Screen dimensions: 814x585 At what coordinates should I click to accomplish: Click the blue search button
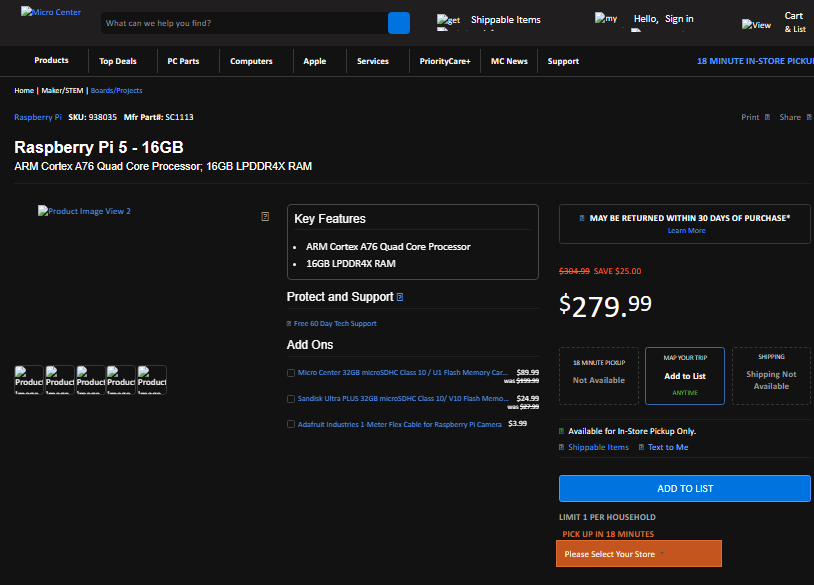pos(399,23)
